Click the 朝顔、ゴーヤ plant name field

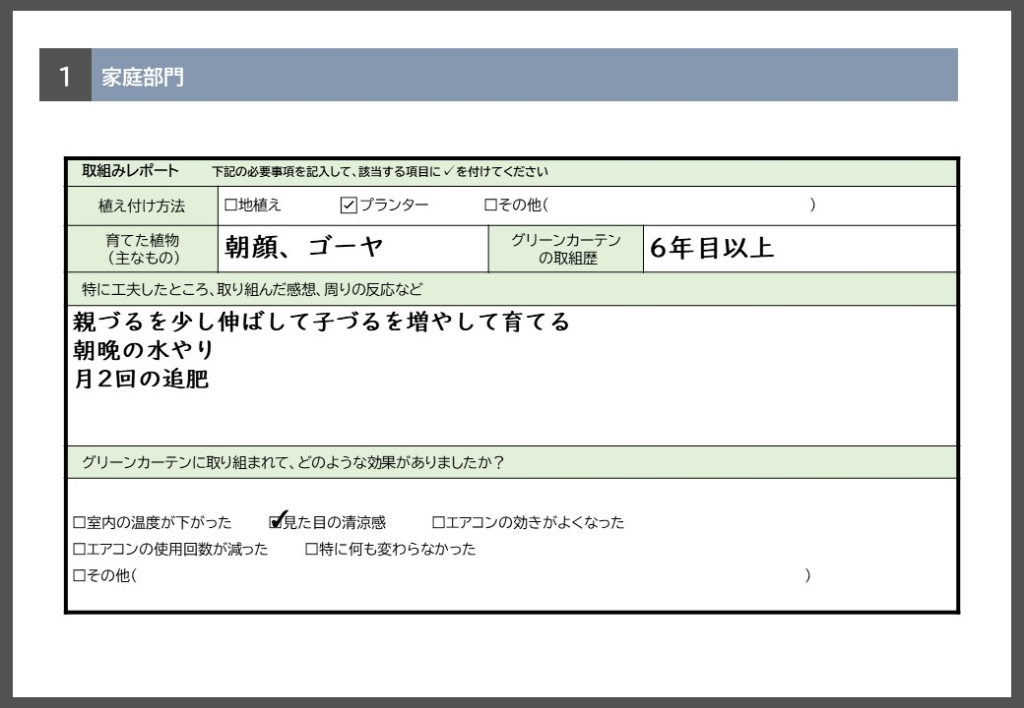pyautogui.click(x=304, y=248)
